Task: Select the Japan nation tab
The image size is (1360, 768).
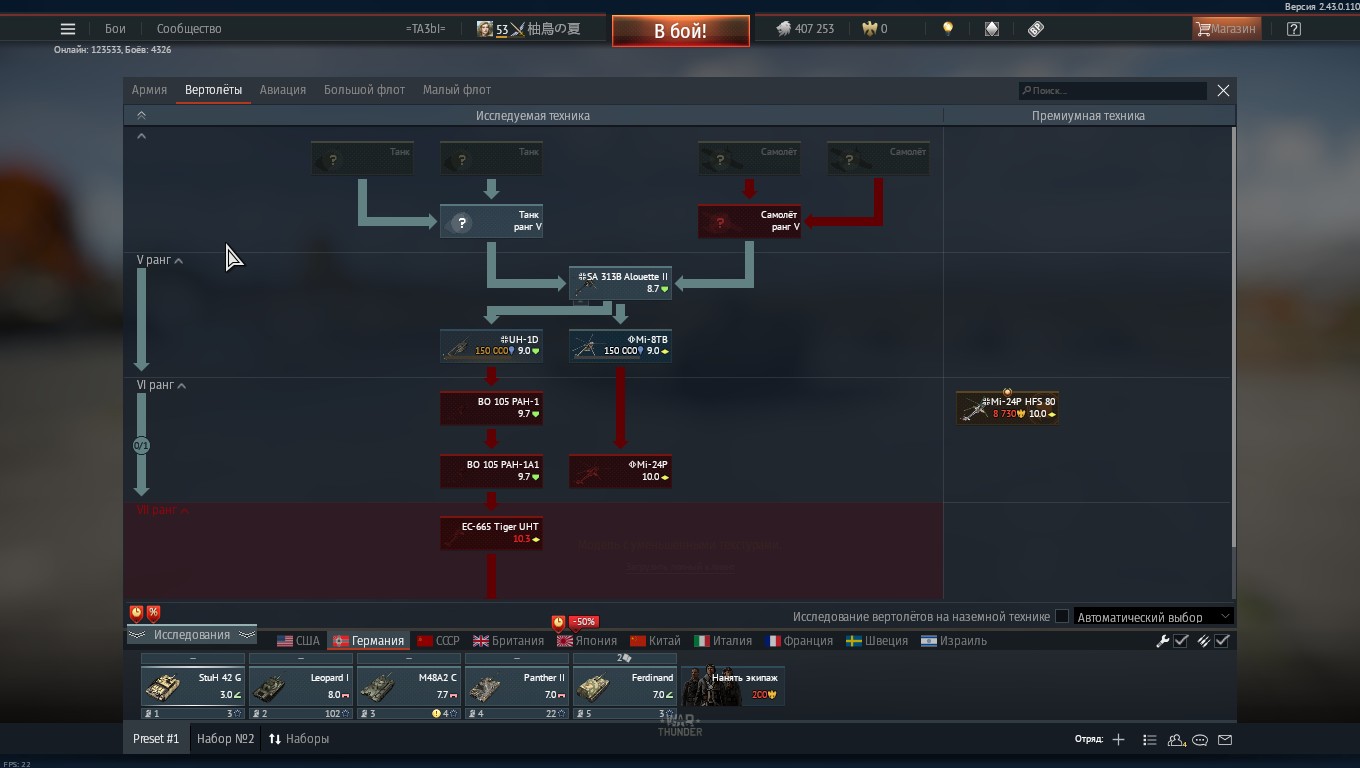Action: coord(587,641)
